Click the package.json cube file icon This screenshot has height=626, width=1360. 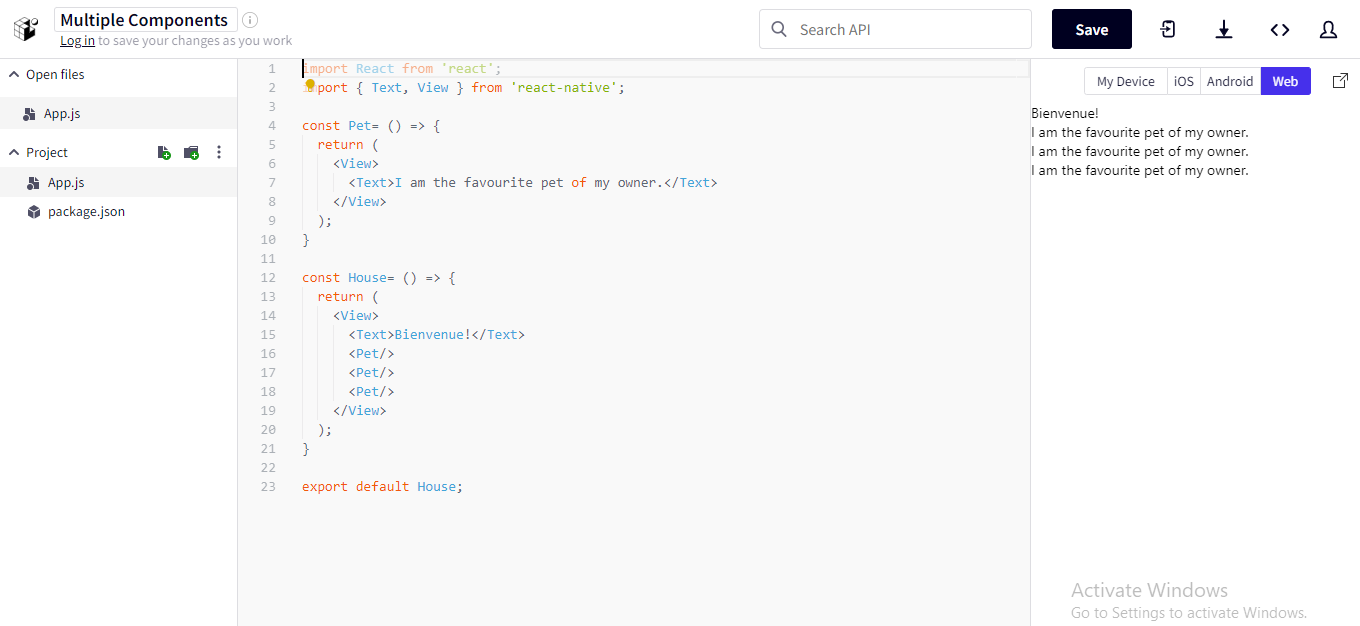coord(34,212)
